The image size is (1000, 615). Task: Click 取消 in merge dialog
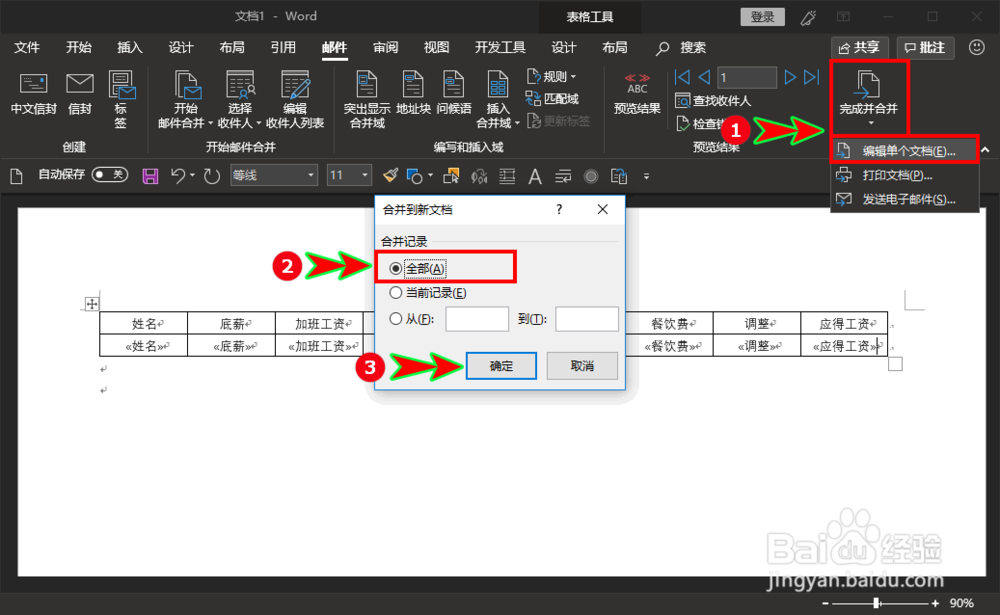[x=582, y=366]
